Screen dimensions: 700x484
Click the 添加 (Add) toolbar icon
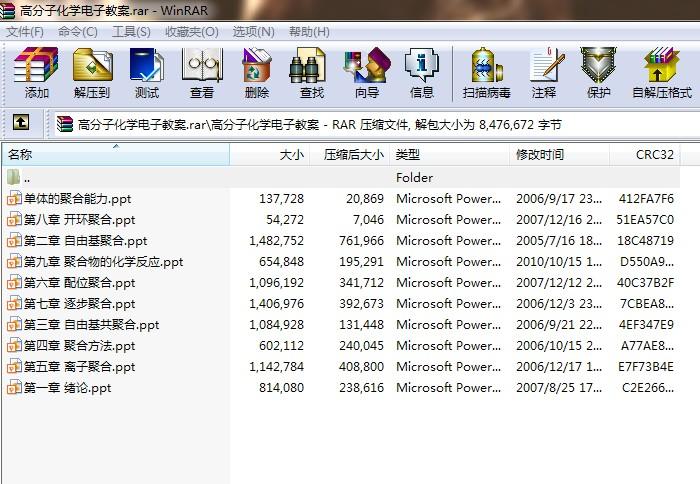36,65
